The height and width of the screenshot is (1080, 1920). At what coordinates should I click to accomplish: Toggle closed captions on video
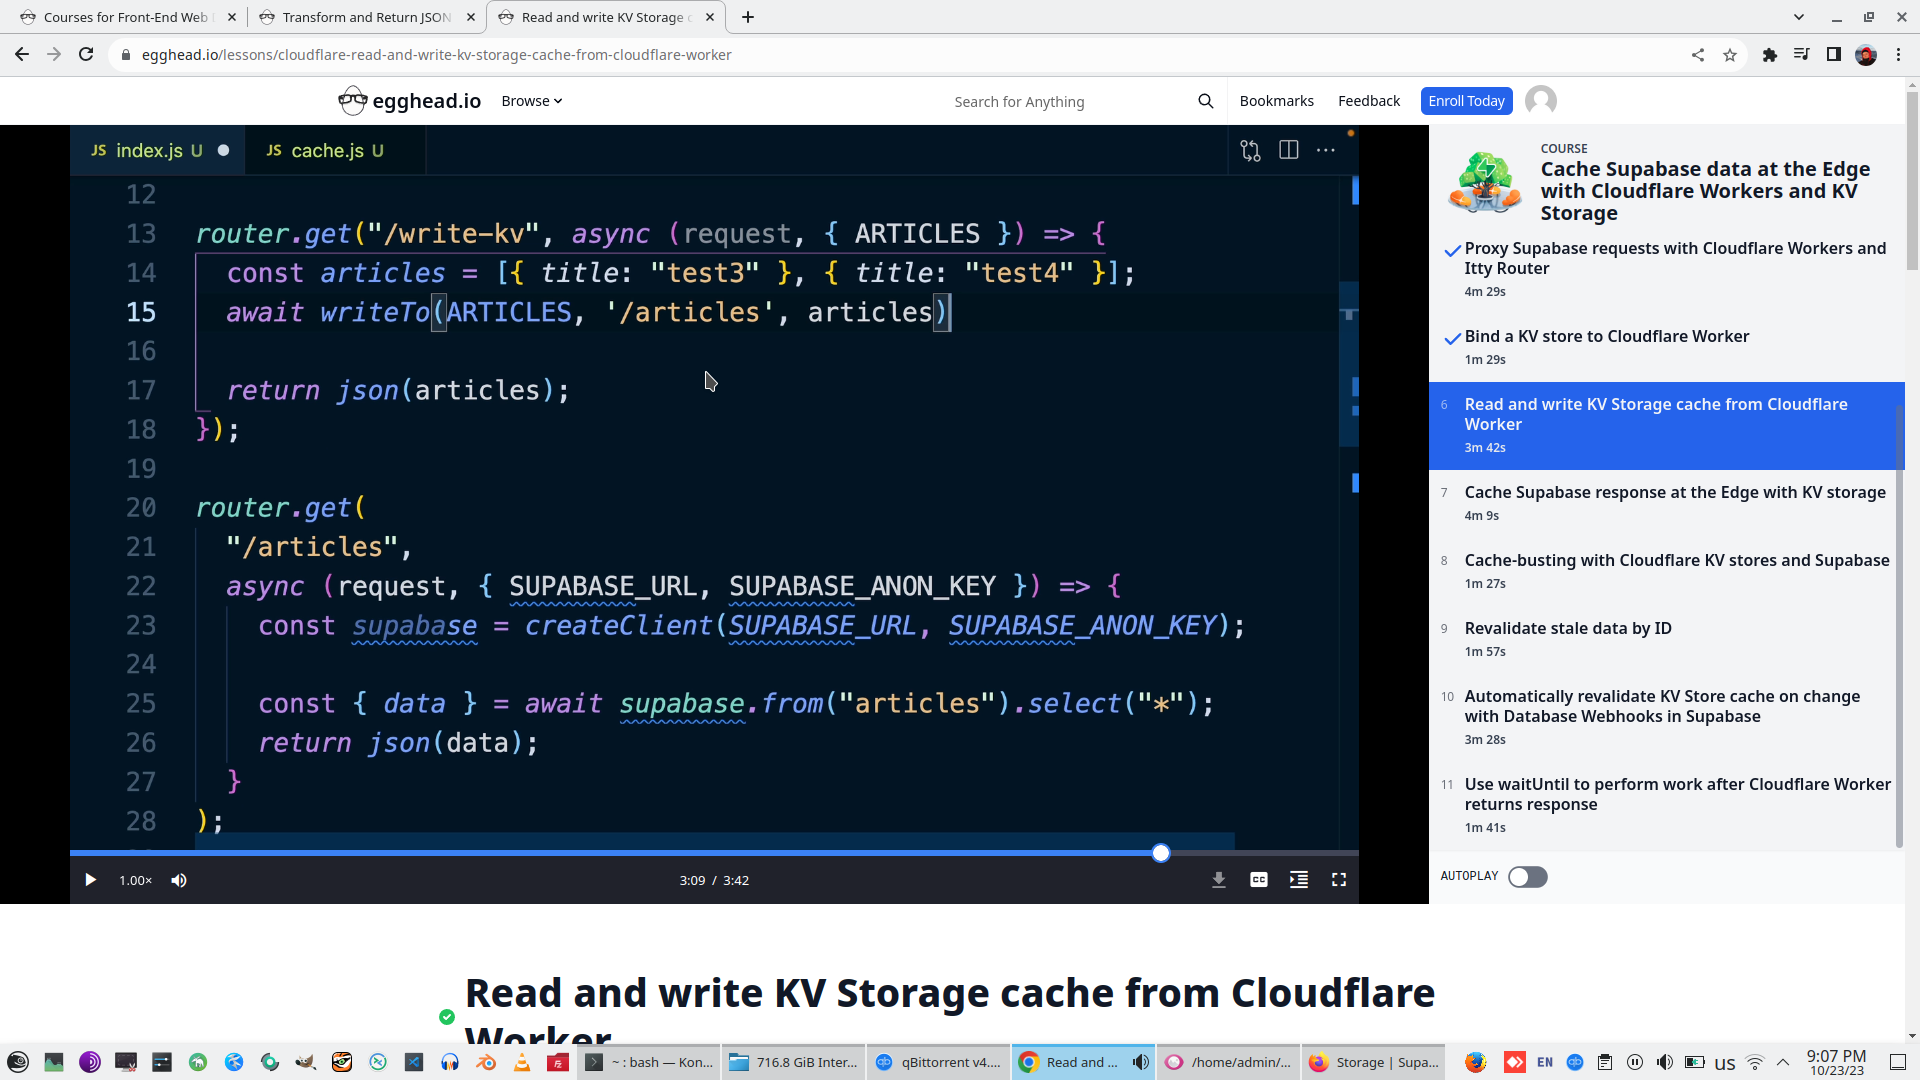1258,880
